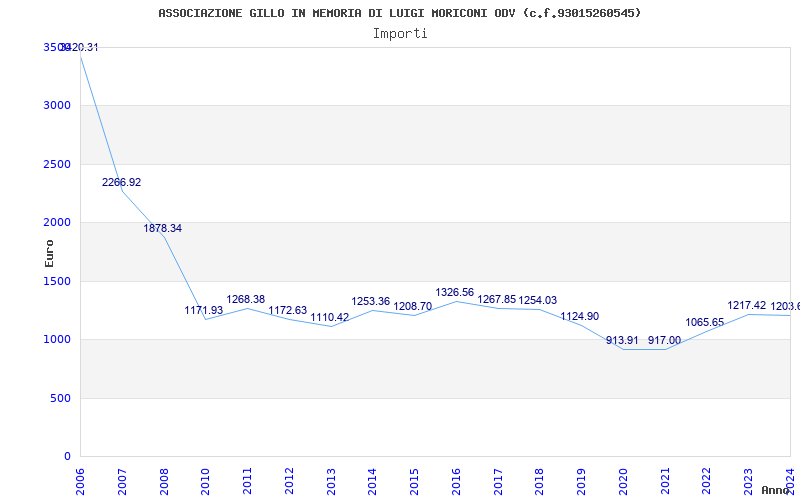Click x-axis year 2018
Viewport: 800px width, 500px height.
coord(540,482)
